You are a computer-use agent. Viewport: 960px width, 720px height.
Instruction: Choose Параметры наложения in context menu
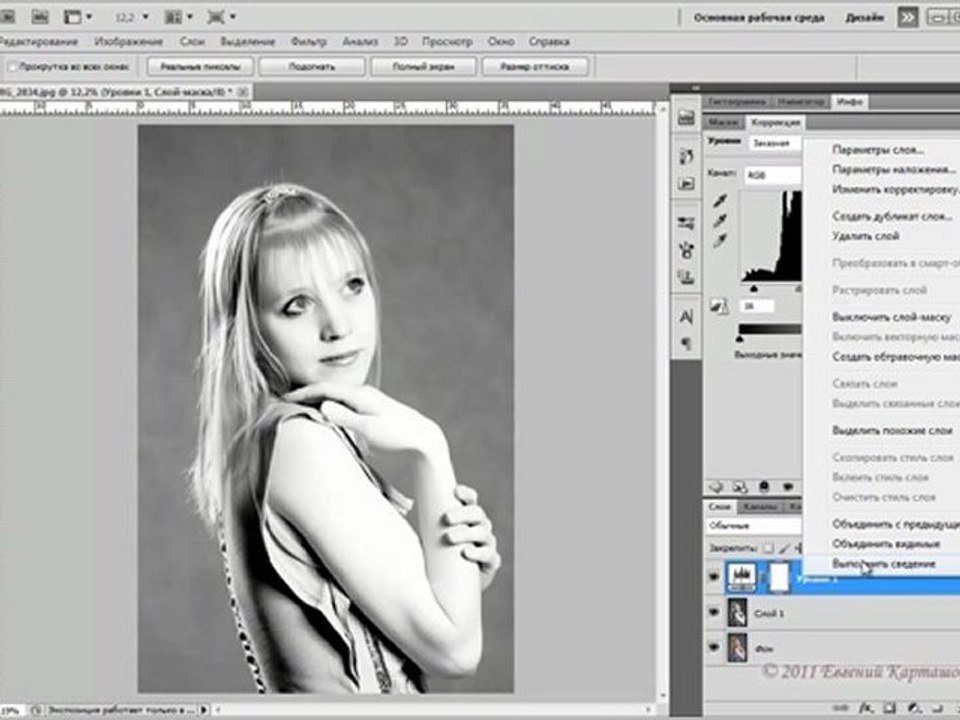pyautogui.click(x=894, y=169)
